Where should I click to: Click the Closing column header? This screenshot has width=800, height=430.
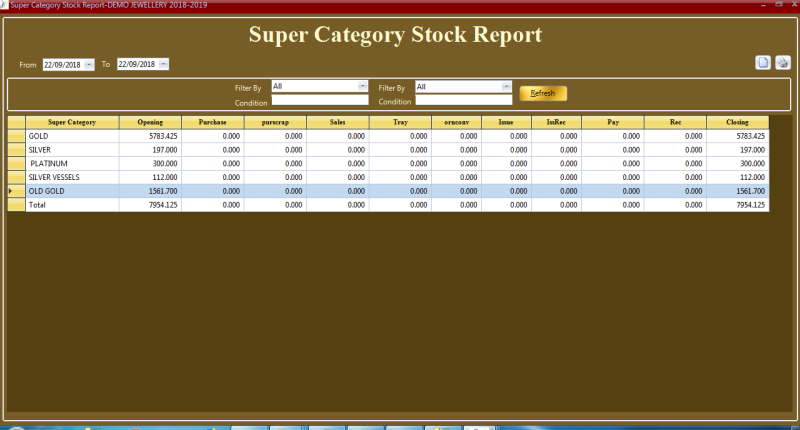coord(737,122)
